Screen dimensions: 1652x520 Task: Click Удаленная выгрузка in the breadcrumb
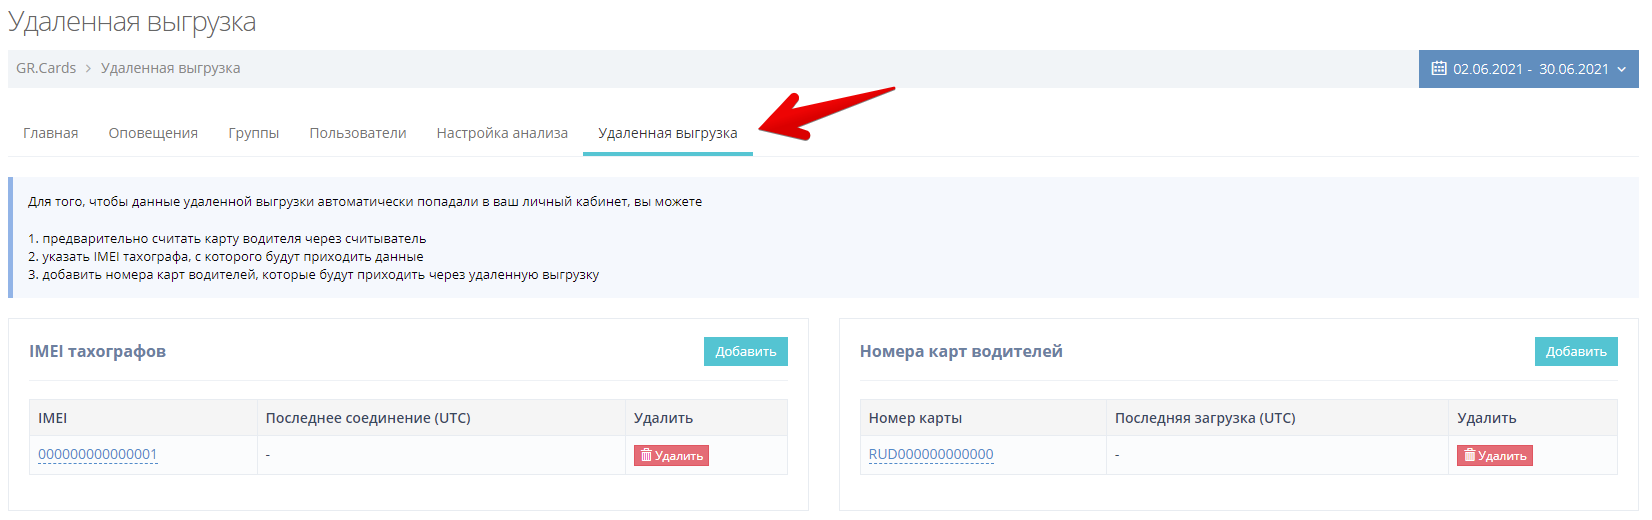[170, 68]
